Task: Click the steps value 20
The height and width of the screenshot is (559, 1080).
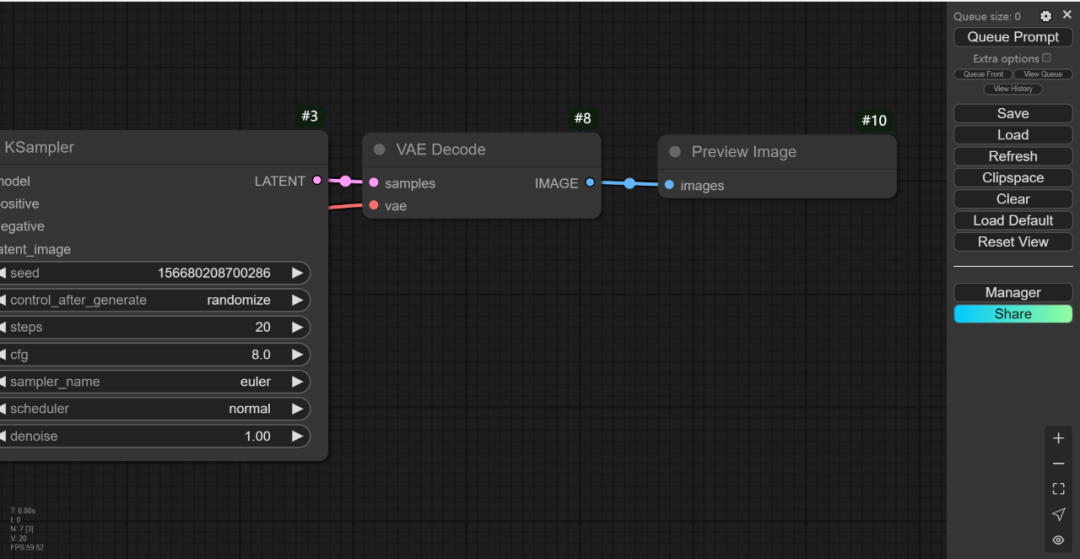Action: 262,327
